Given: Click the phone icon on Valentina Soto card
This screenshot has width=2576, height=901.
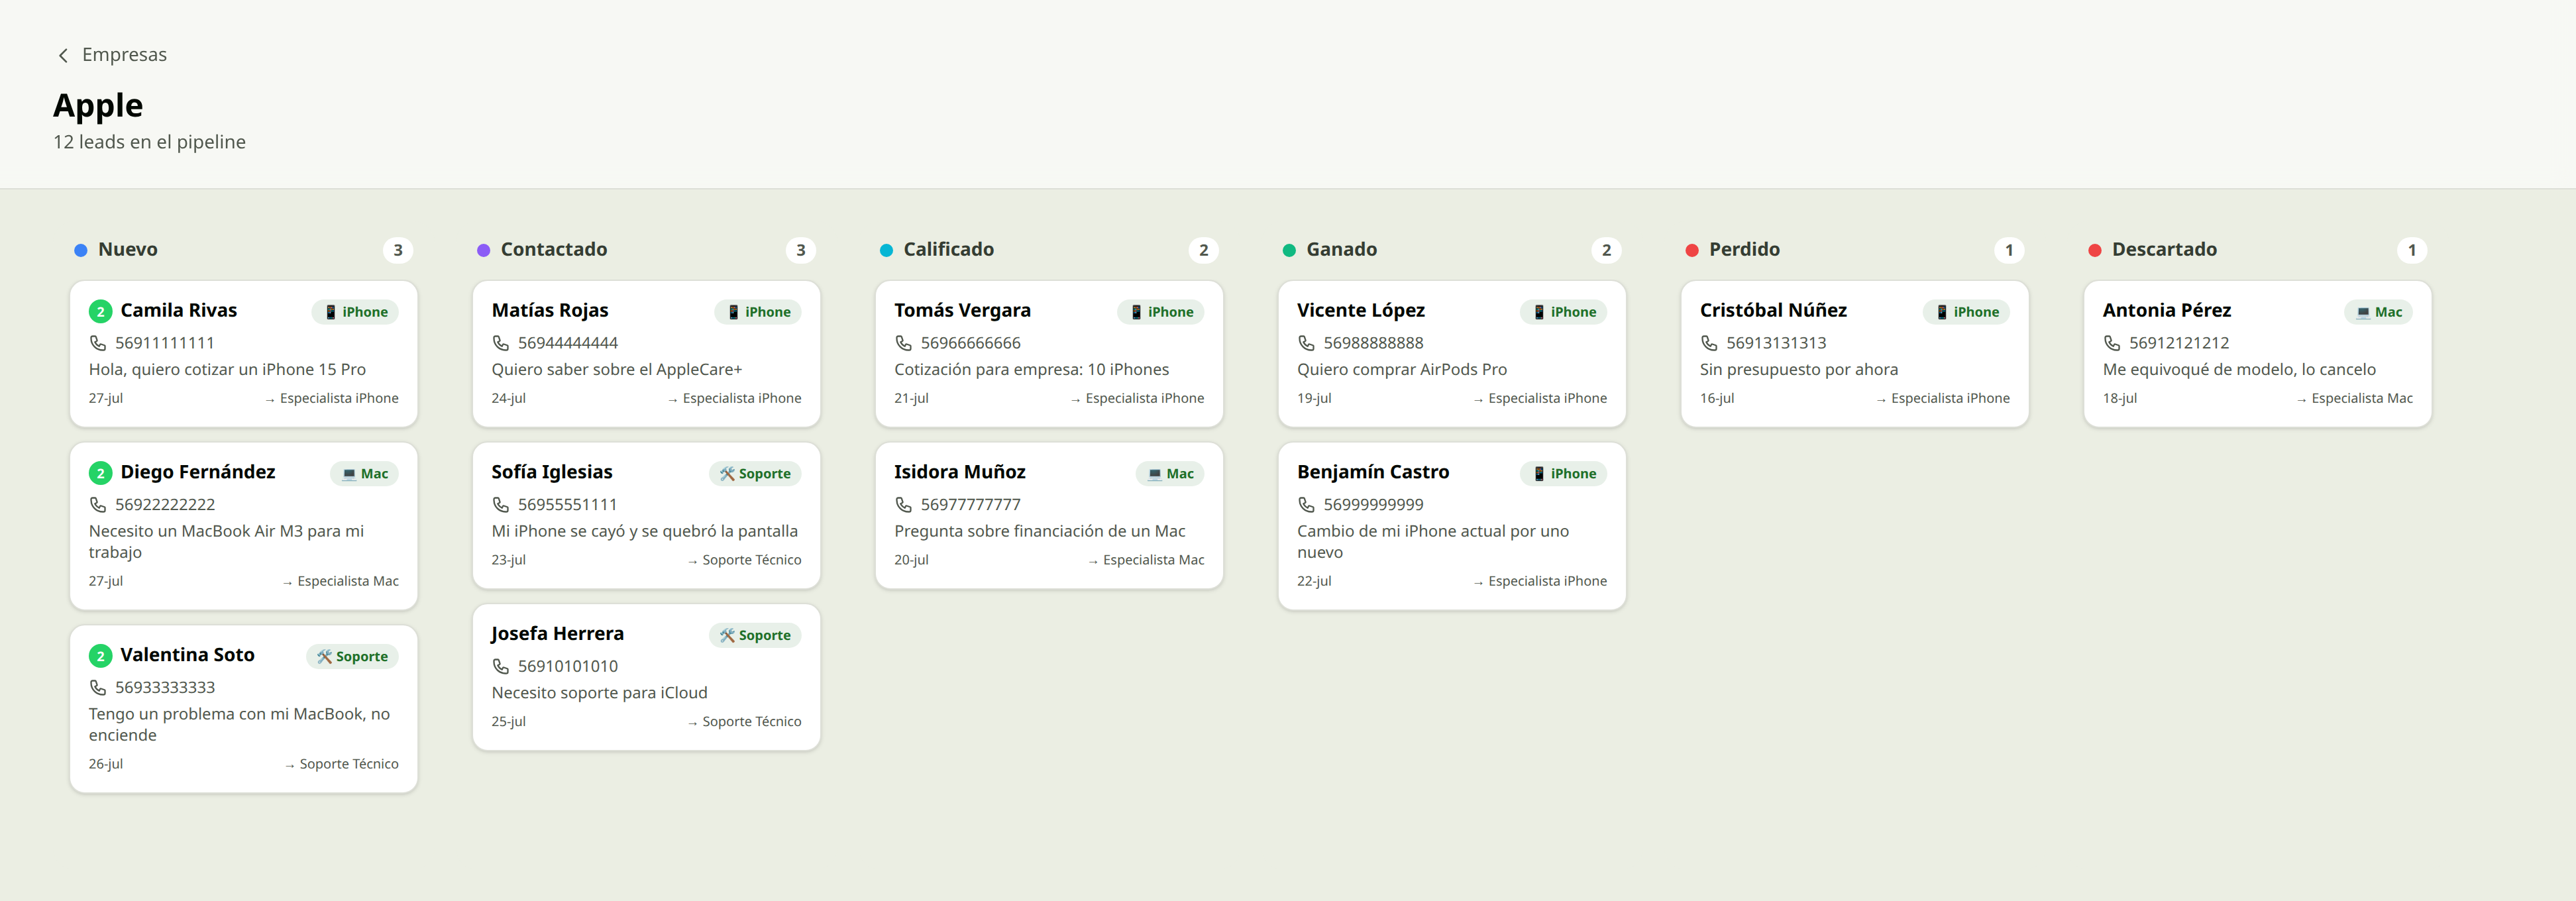Looking at the screenshot, I should click(98, 688).
